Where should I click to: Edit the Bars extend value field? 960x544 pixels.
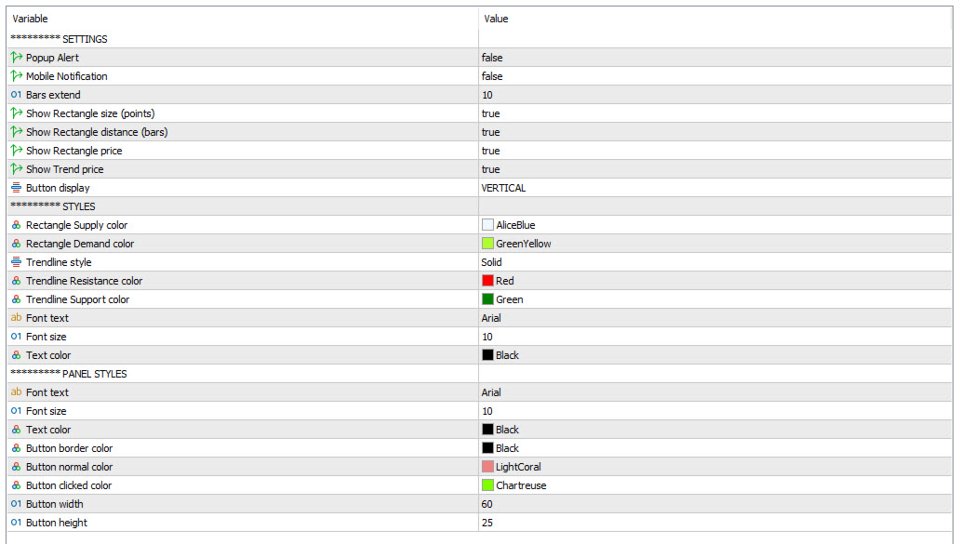click(x=488, y=95)
